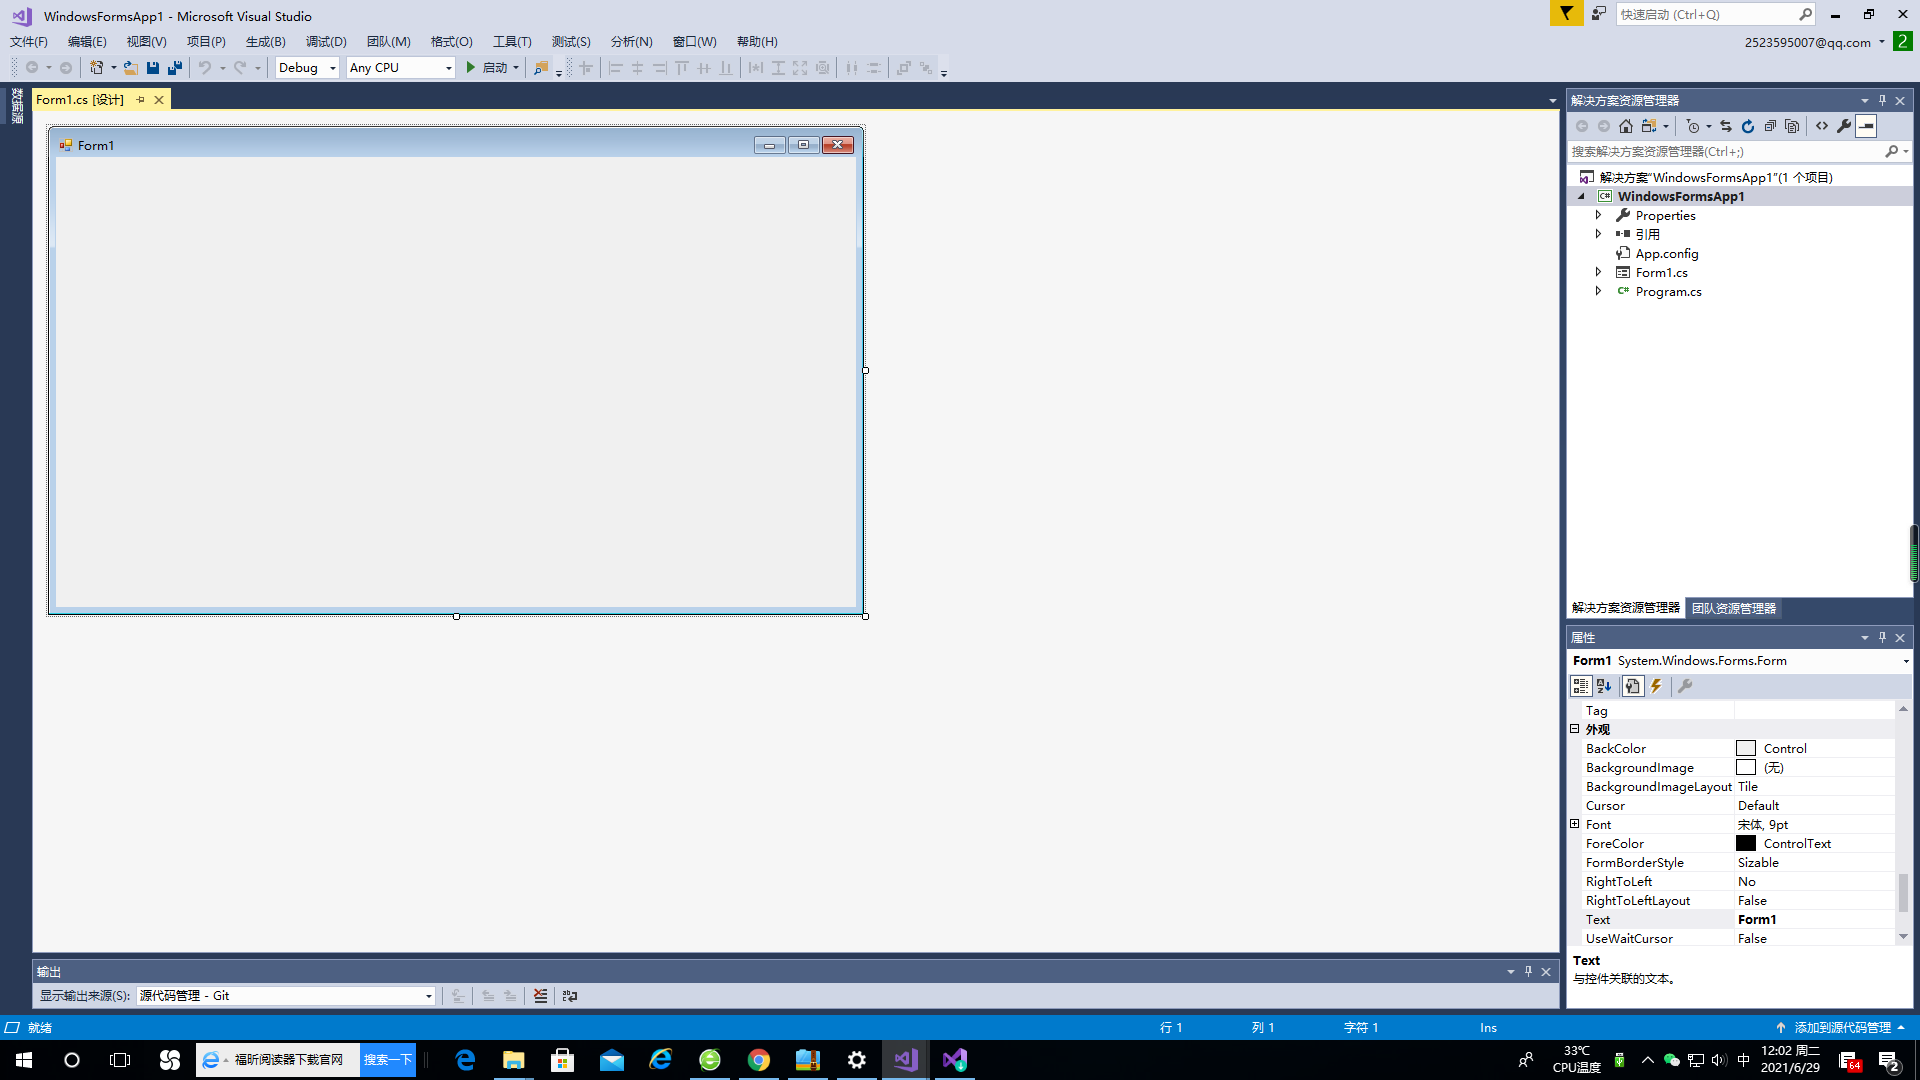Click the BackColor Control swatch
The image size is (1920, 1080).
click(1746, 748)
